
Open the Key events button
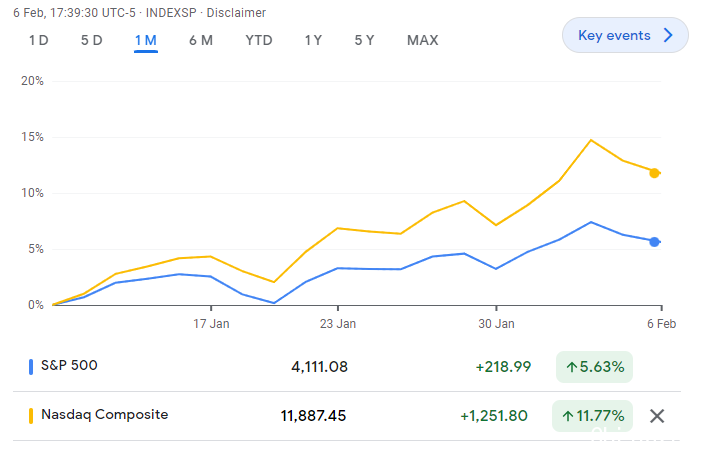625,35
